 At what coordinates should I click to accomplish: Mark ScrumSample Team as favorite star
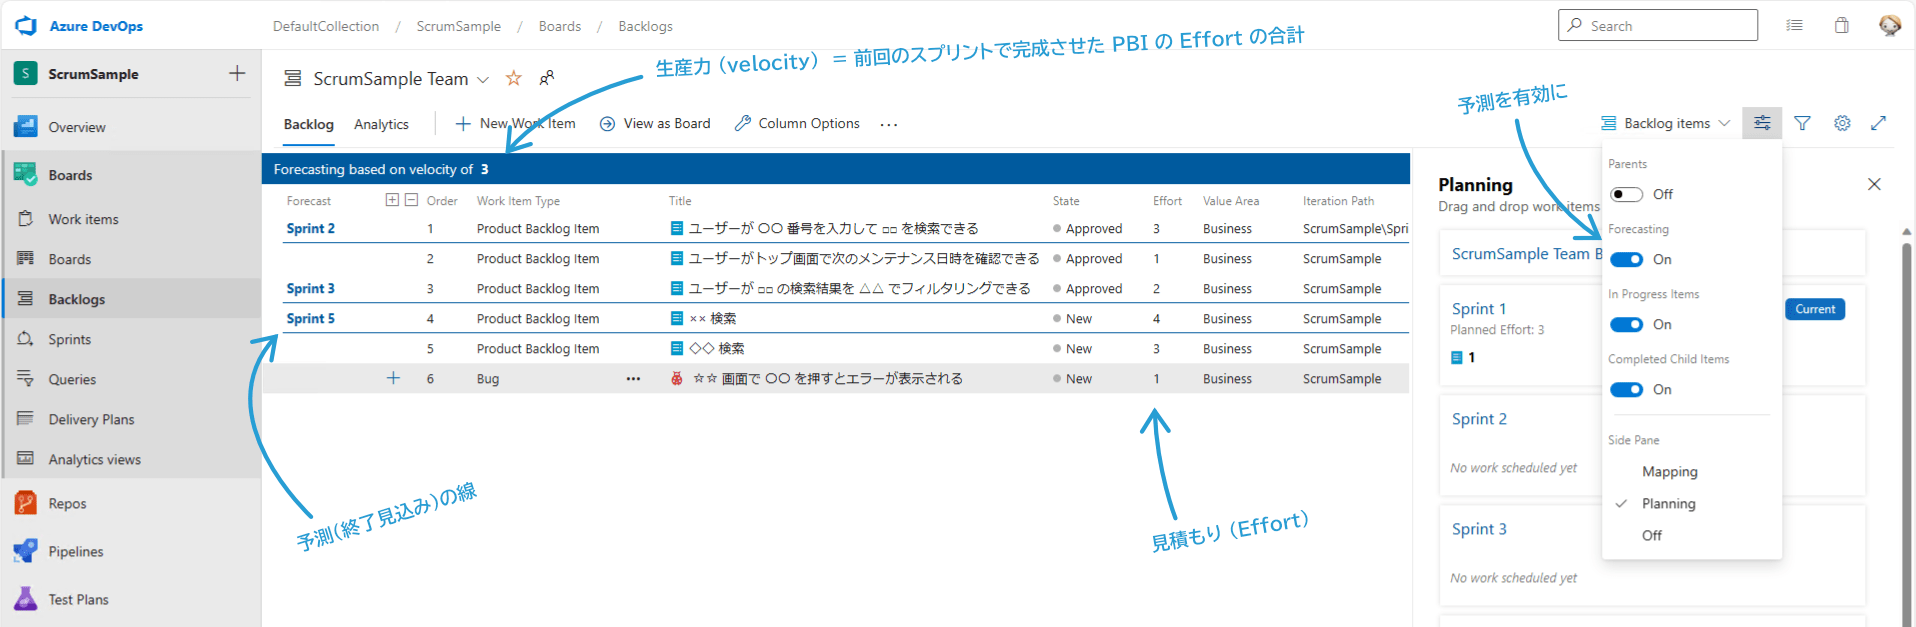[x=513, y=78]
